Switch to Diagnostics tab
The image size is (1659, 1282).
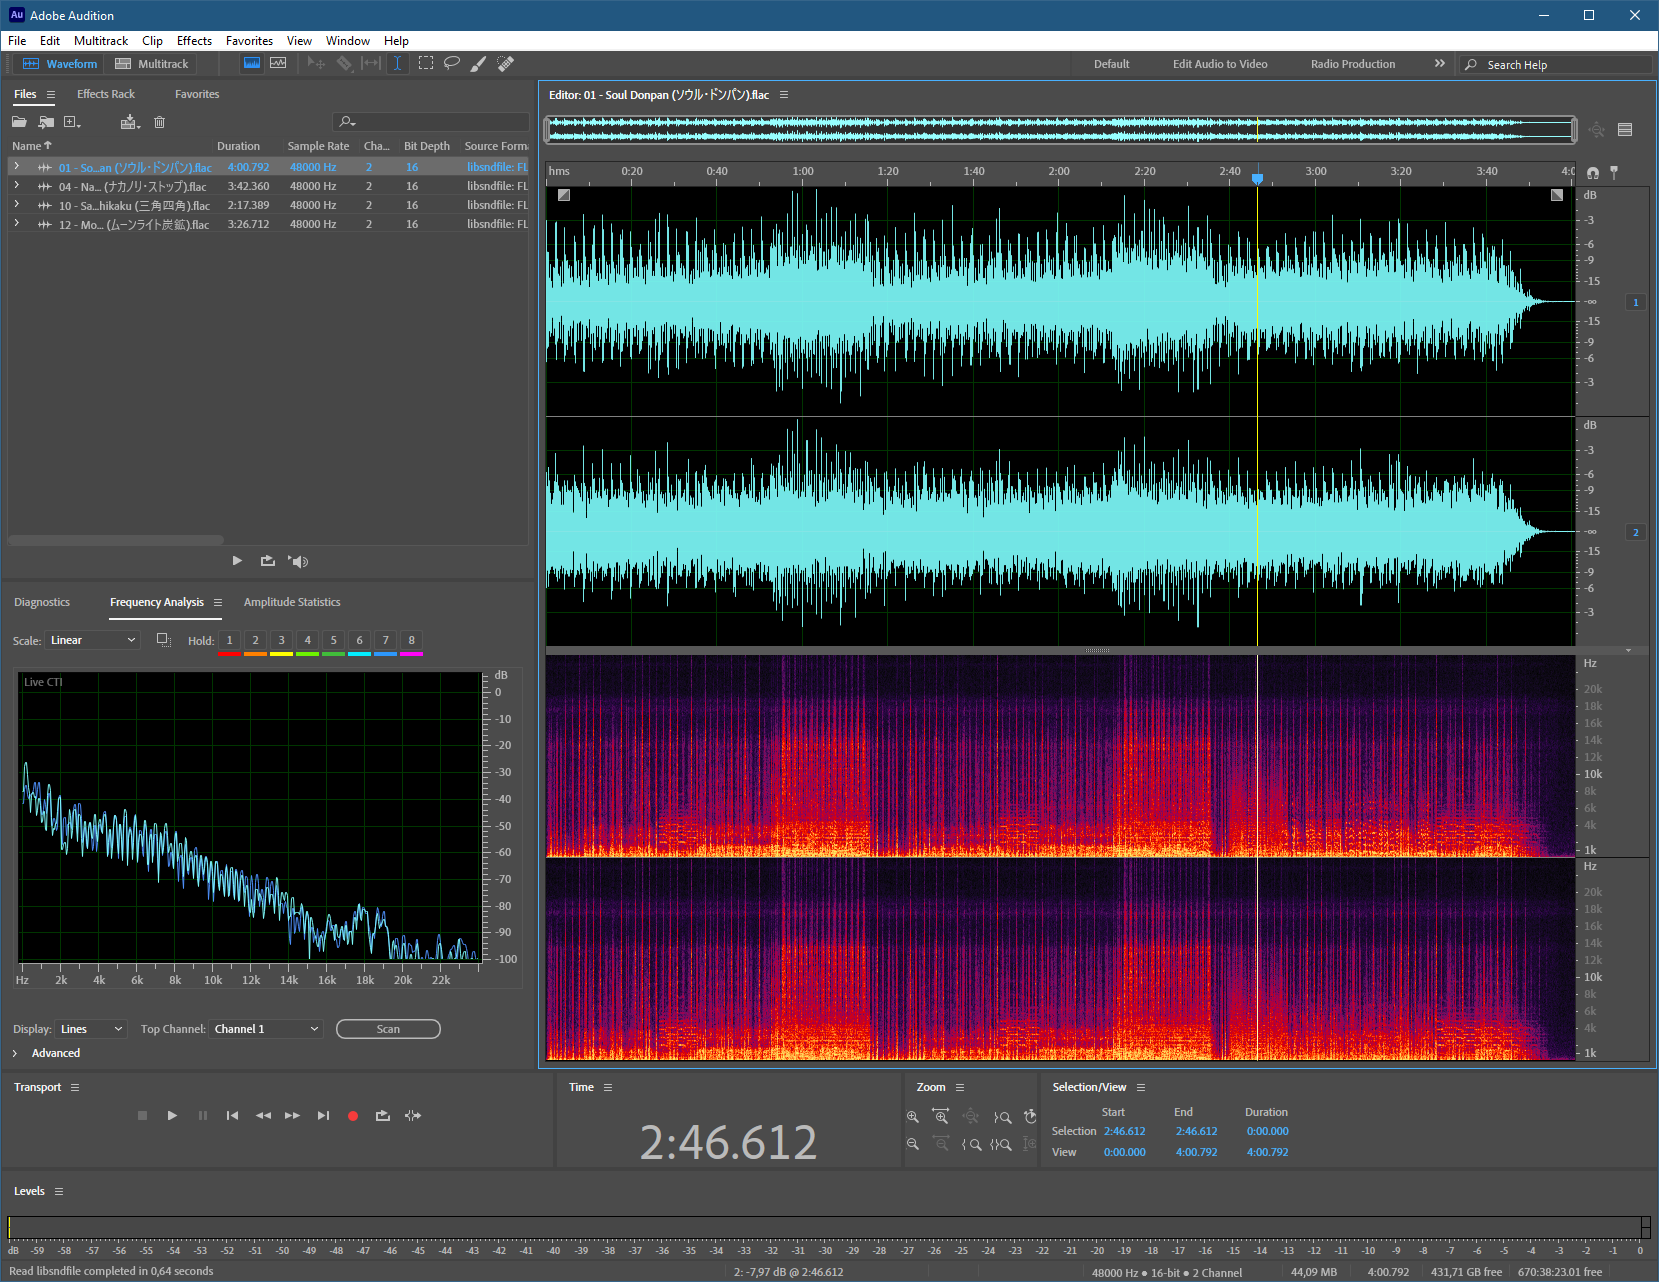[x=42, y=602]
